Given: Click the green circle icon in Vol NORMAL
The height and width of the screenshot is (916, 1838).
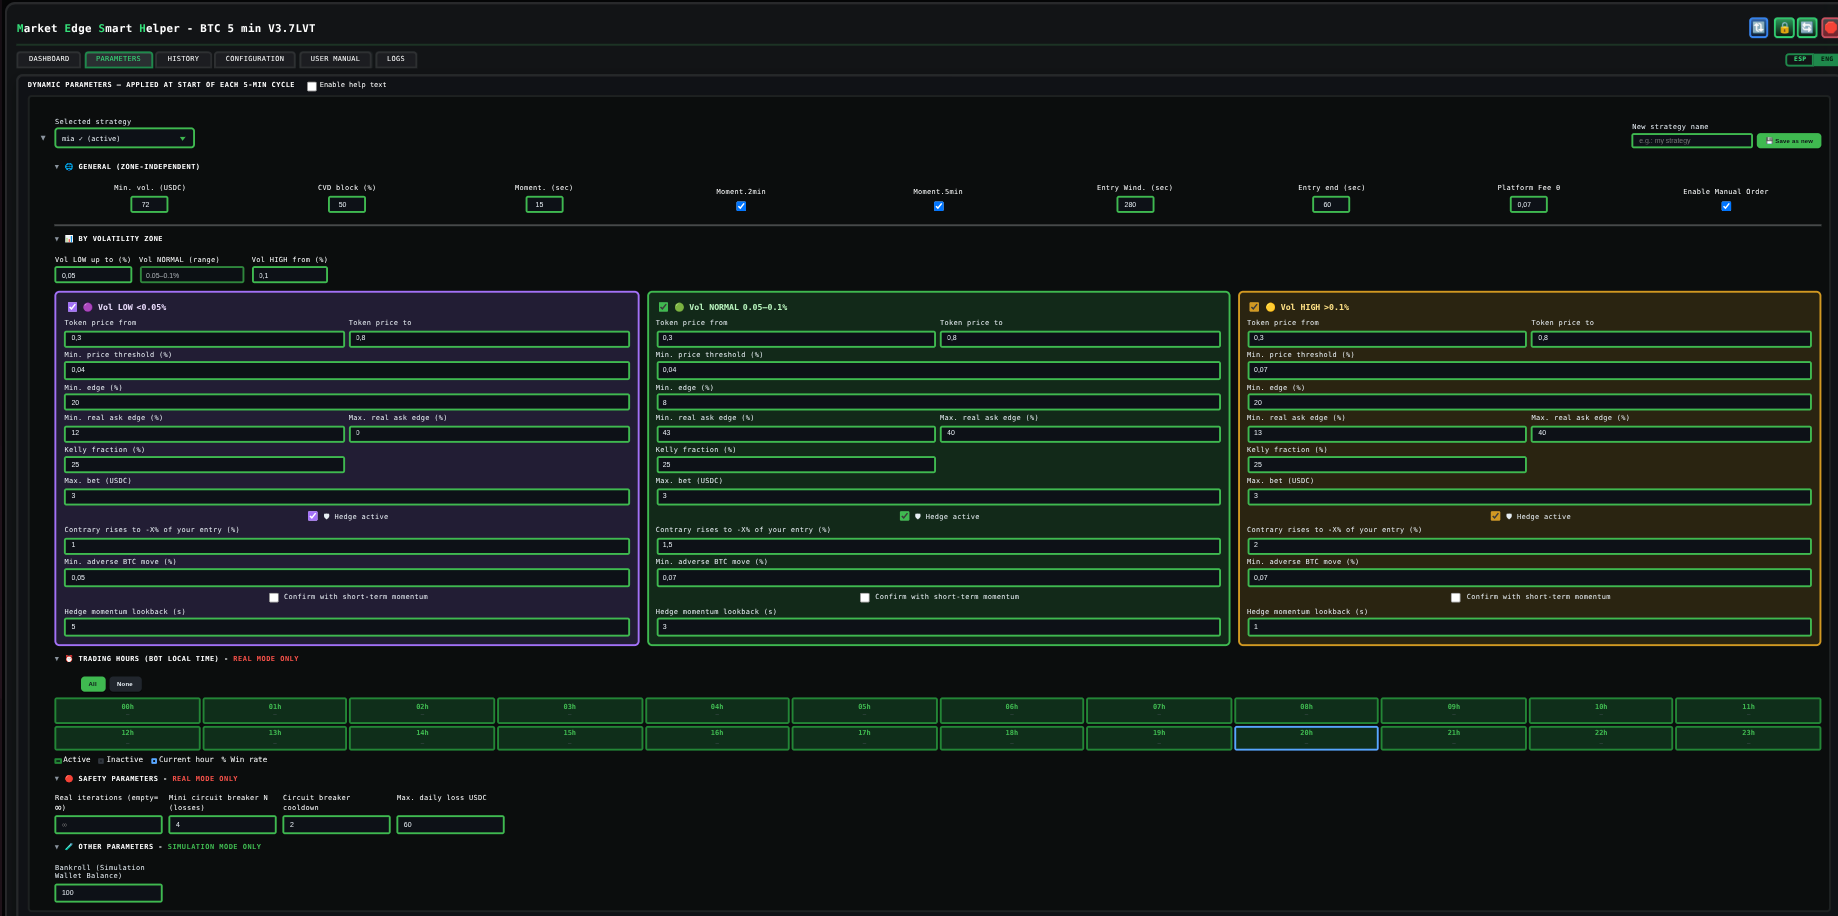Looking at the screenshot, I should tap(679, 307).
